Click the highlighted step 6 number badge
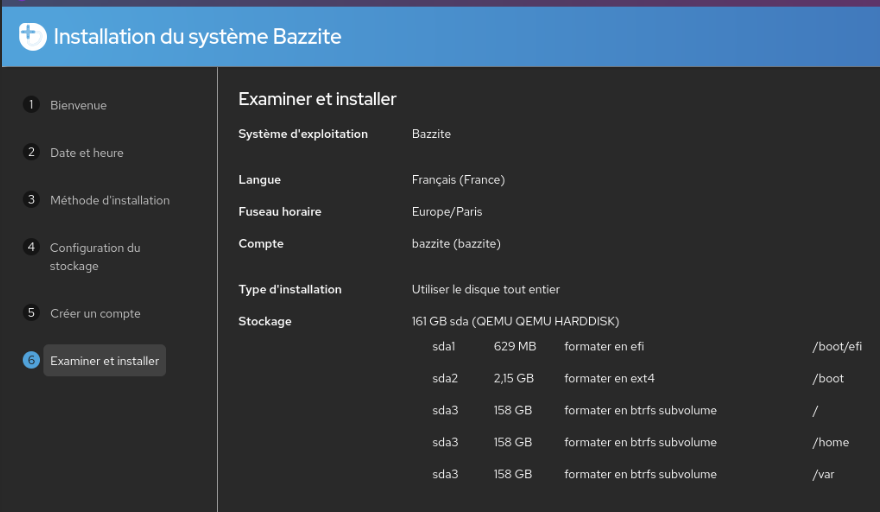Image resolution: width=880 pixels, height=512 pixels. coord(31,360)
